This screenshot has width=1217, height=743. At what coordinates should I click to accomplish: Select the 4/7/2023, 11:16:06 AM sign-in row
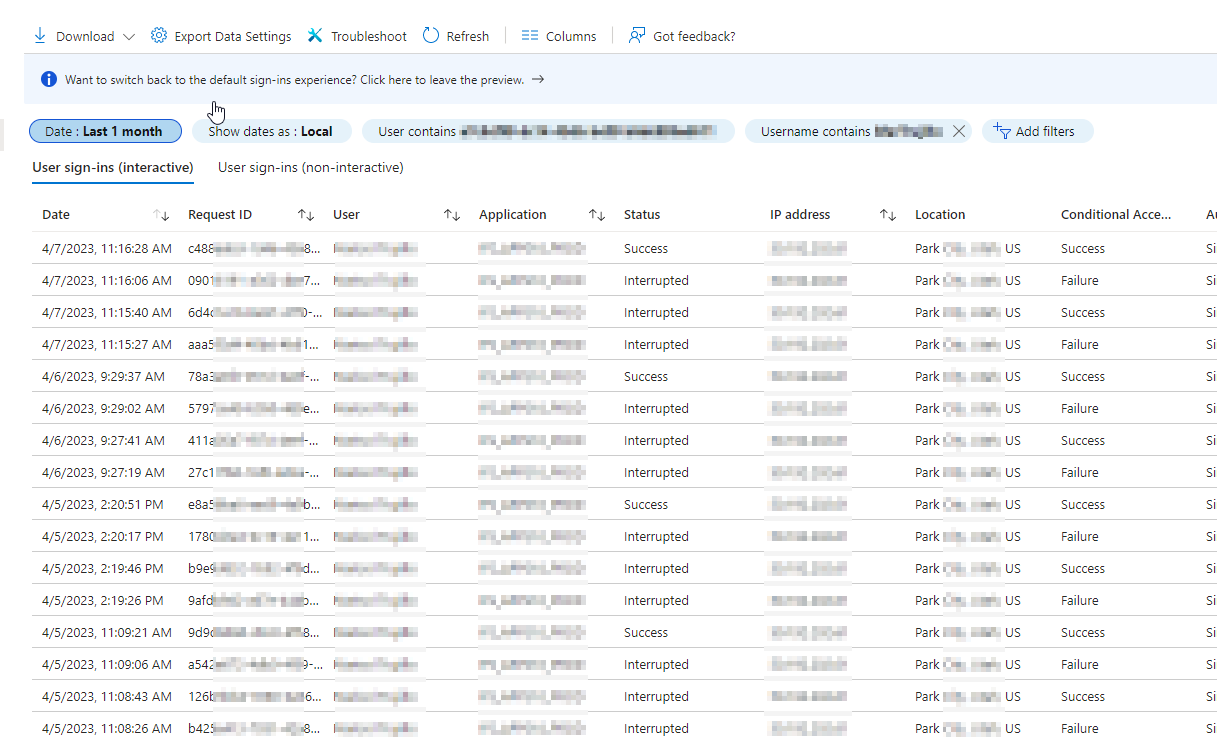[624, 280]
